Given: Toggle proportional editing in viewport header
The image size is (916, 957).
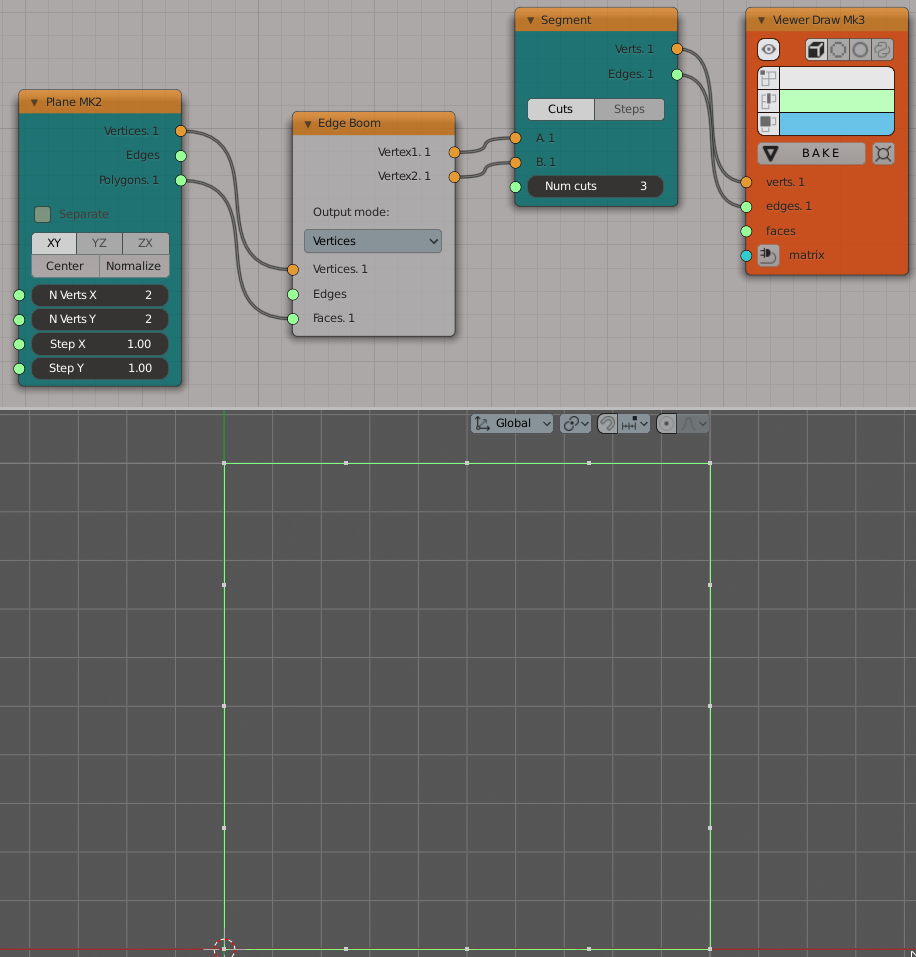Looking at the screenshot, I should pos(667,423).
